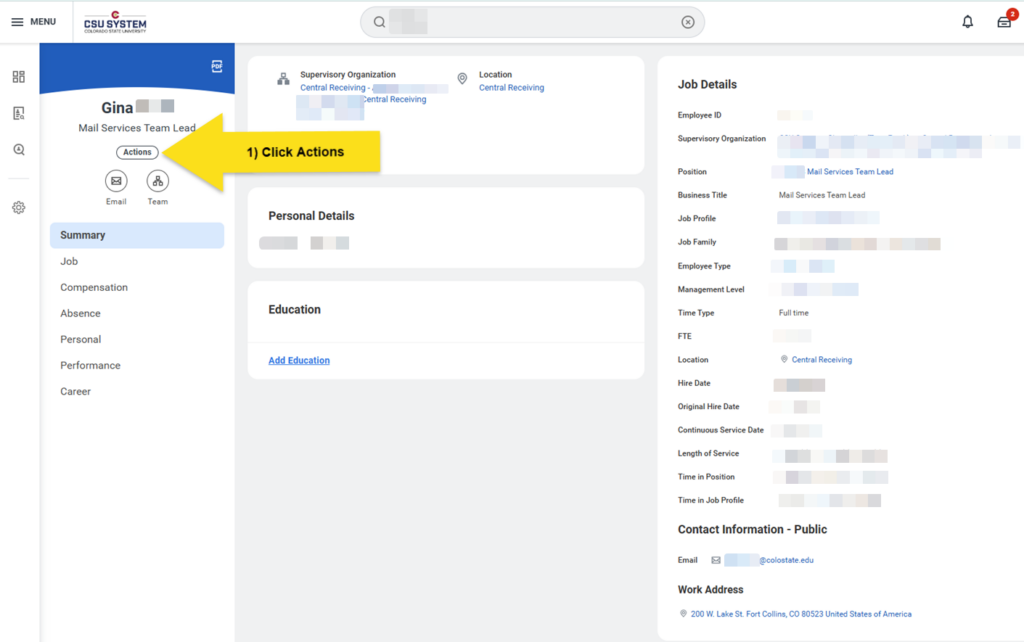Open the Career tab
The image size is (1024, 642).
[76, 392]
